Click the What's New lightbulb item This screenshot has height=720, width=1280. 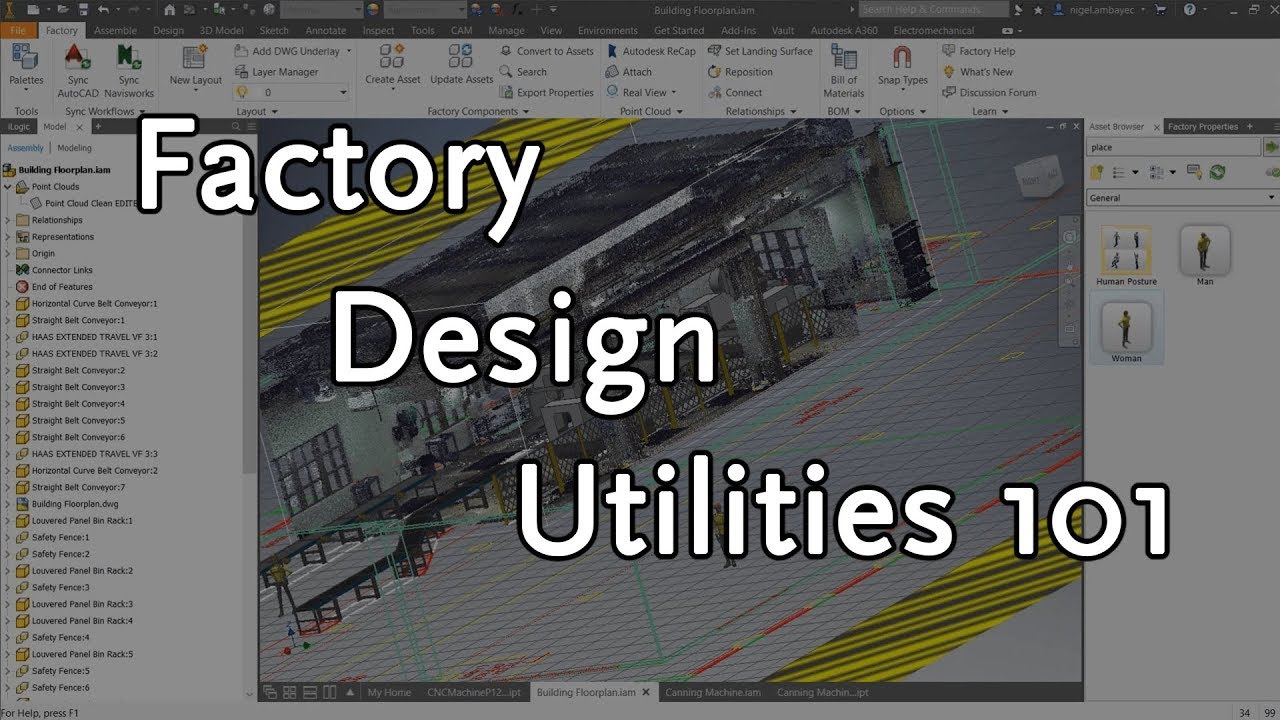point(977,72)
